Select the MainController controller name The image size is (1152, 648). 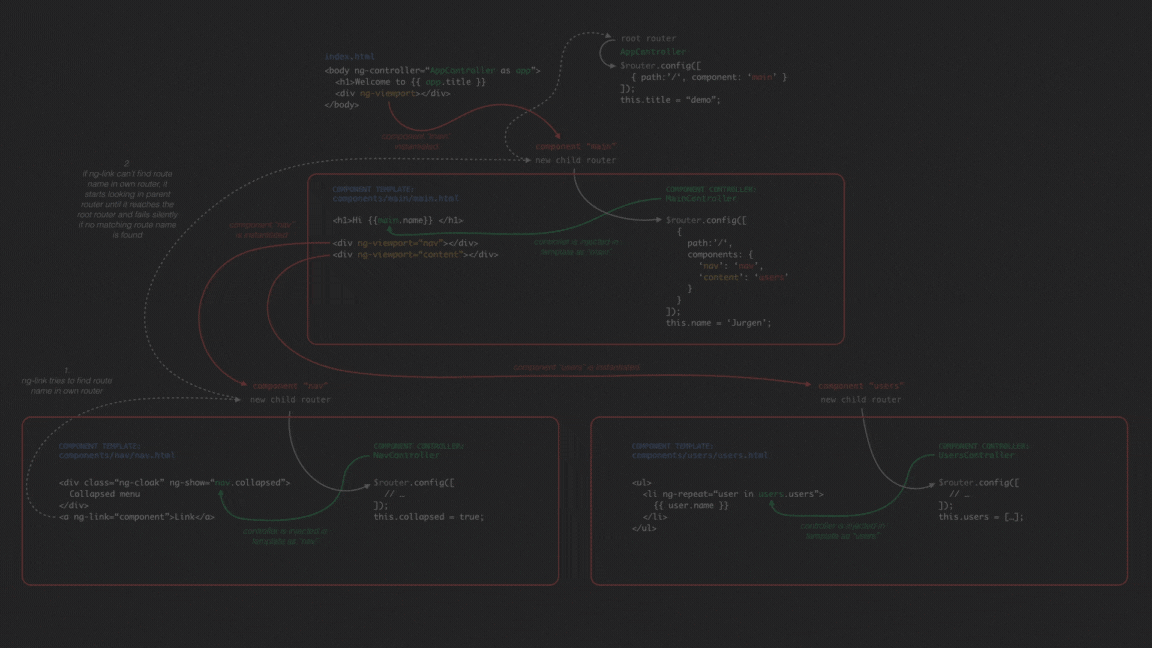click(700, 197)
